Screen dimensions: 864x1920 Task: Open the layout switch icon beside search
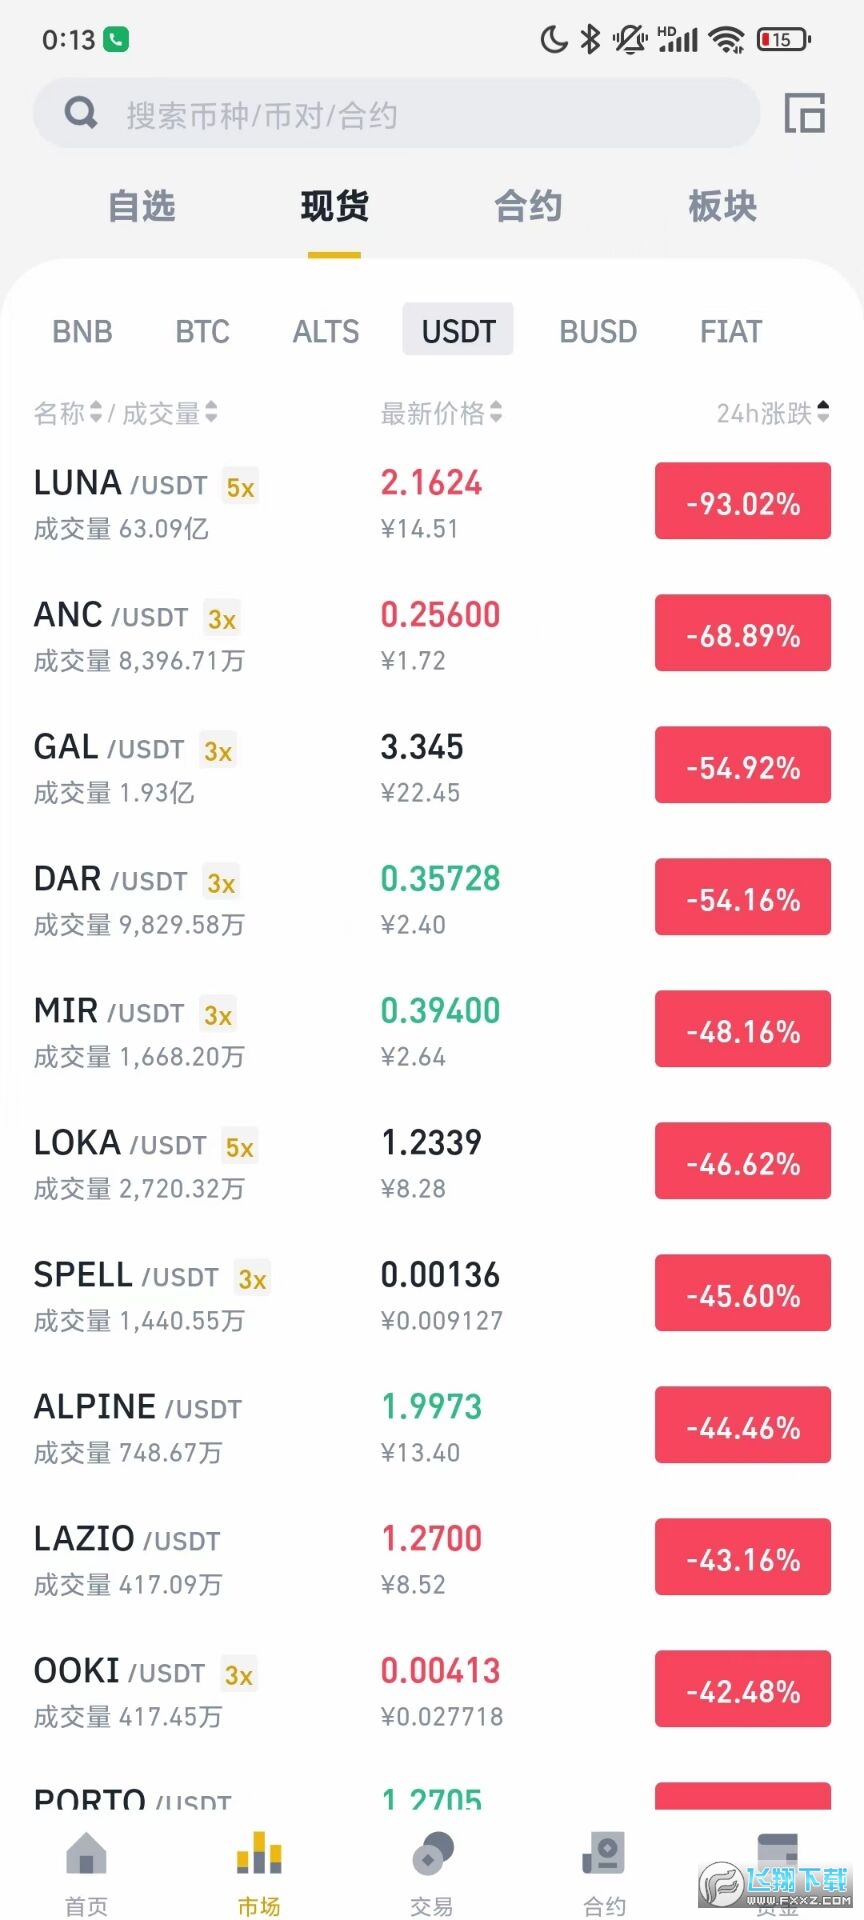pyautogui.click(x=804, y=113)
